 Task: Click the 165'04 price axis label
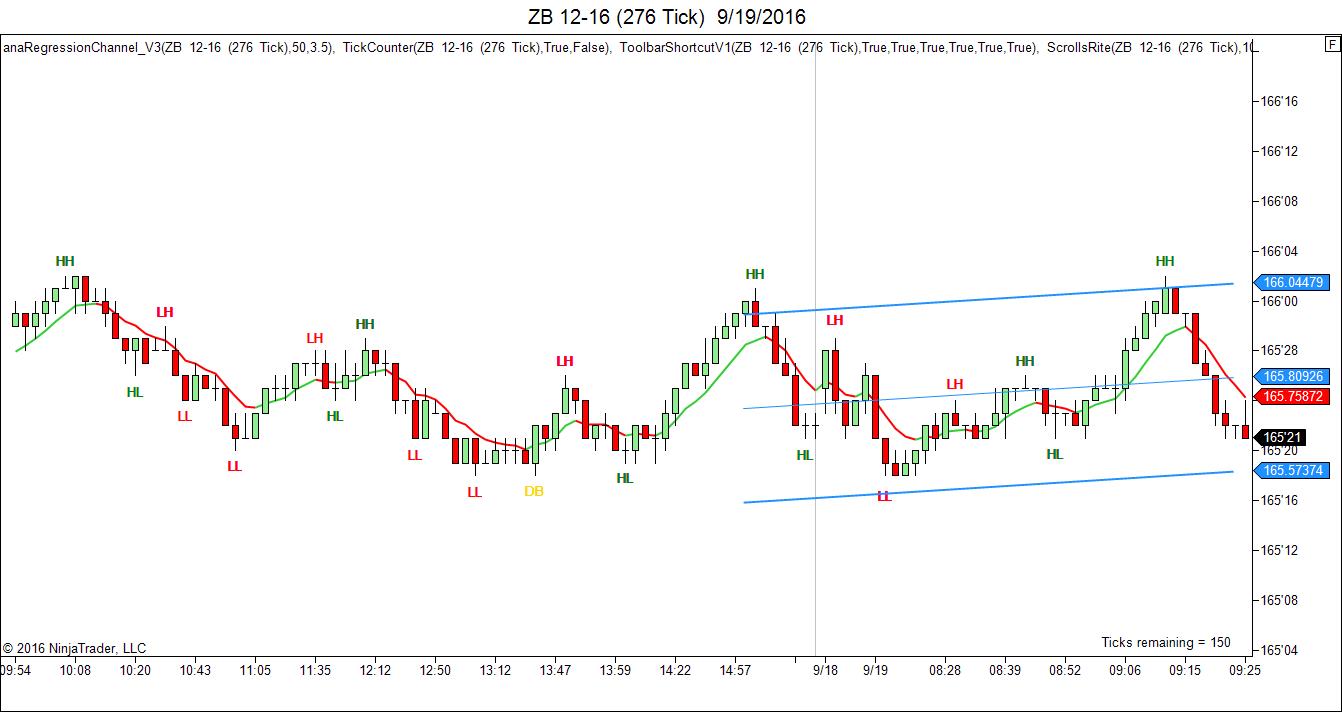1280,650
